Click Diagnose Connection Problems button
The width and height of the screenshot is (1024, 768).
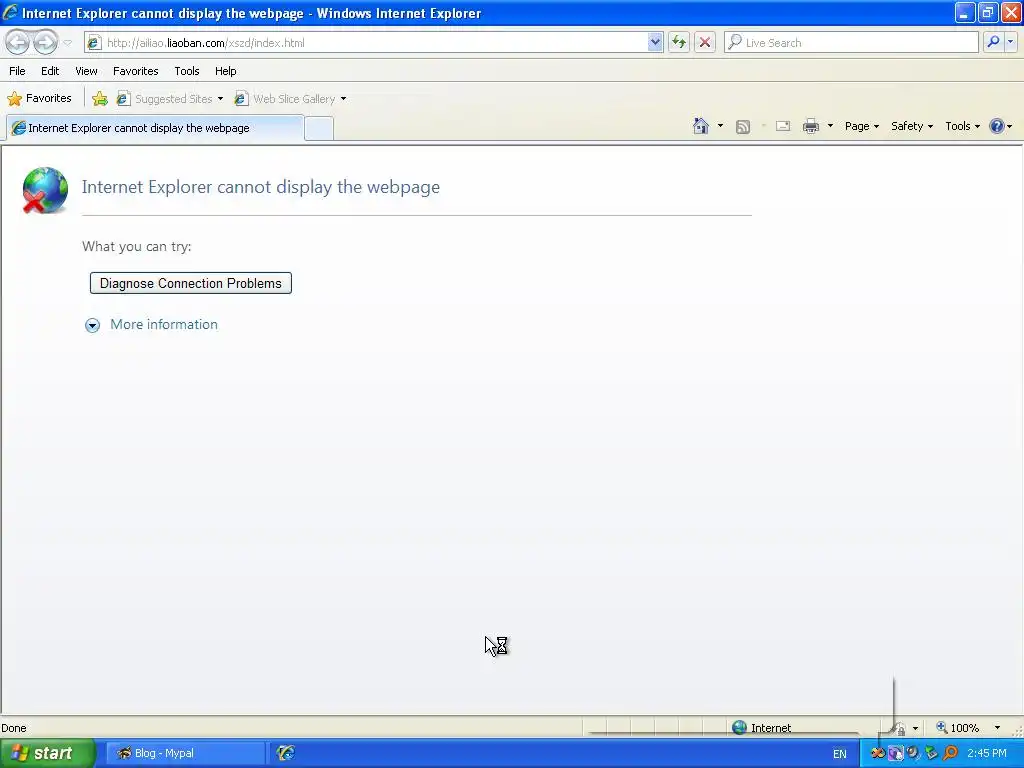coord(191,283)
